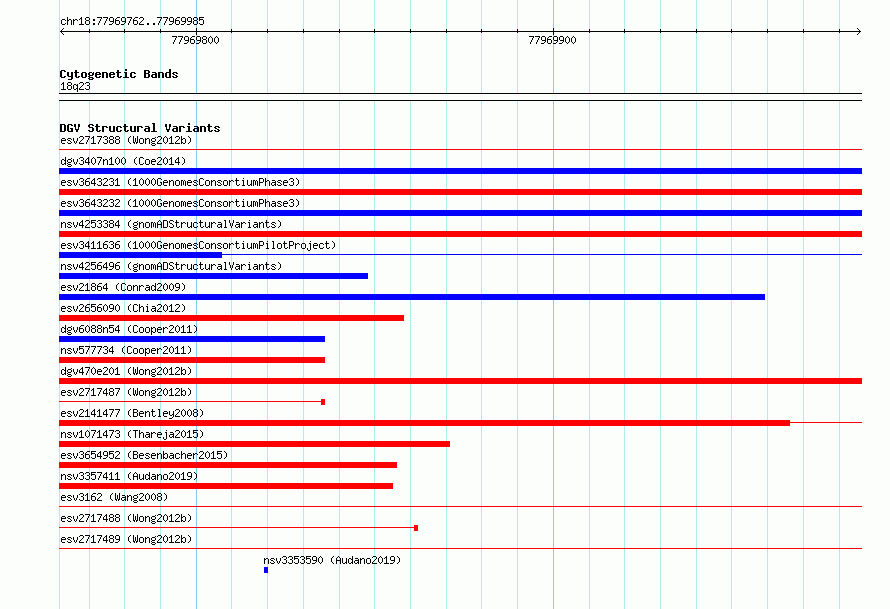This screenshot has height=609, width=890.
Task: Click the esv3643231 red variant bar
Action: [460, 192]
